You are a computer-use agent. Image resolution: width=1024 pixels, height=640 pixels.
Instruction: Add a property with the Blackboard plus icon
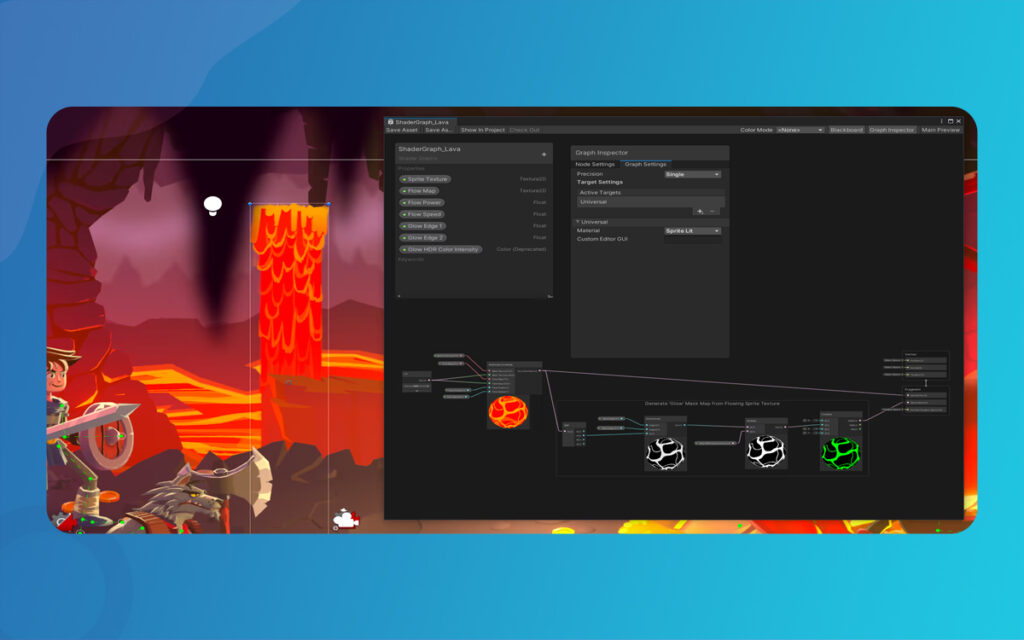point(544,154)
